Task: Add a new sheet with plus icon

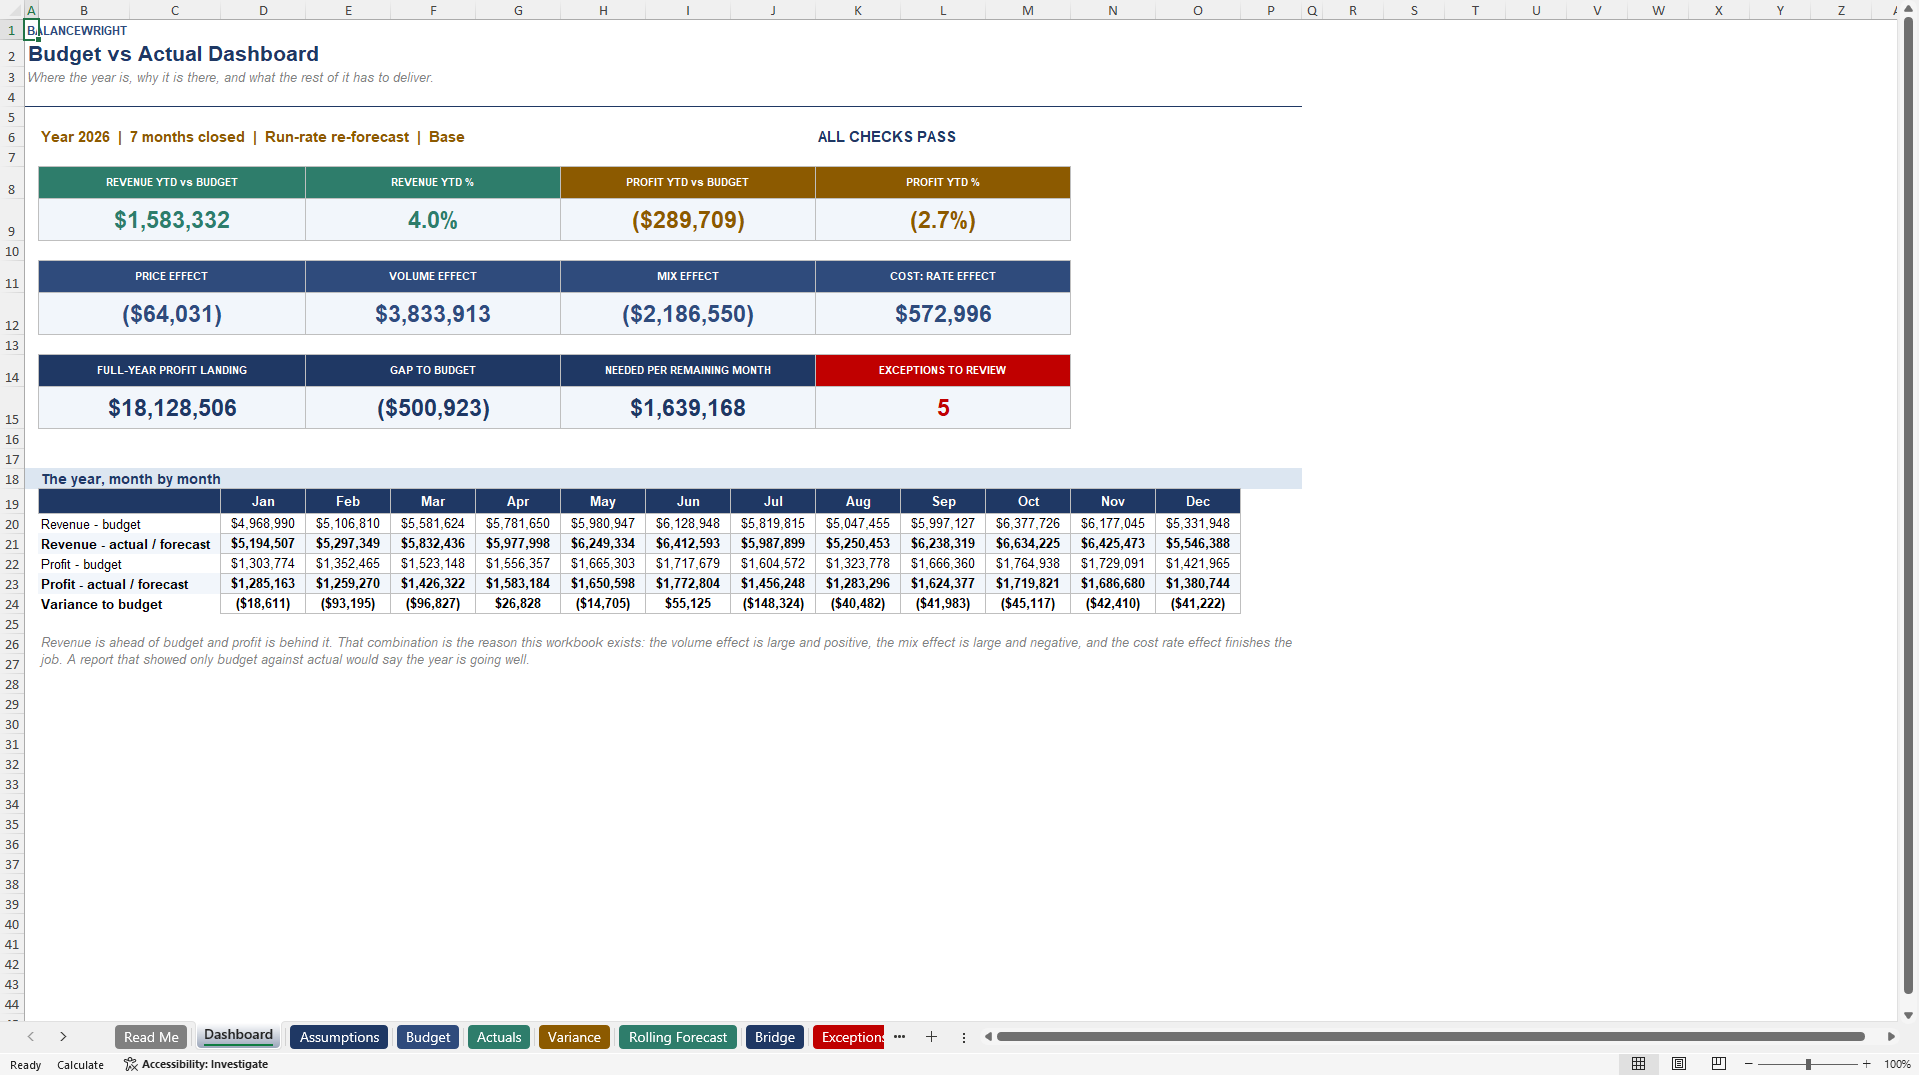Action: 931,1037
